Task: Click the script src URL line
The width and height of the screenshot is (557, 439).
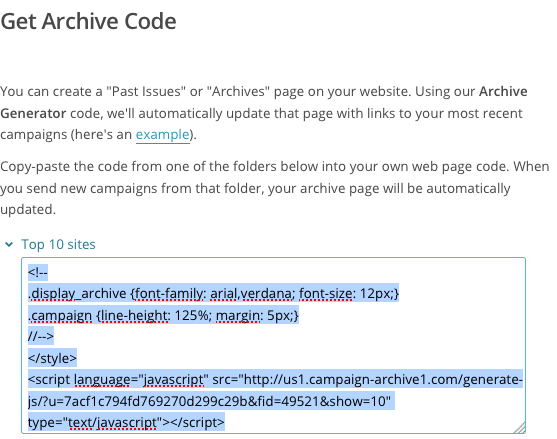Action: click(x=275, y=380)
